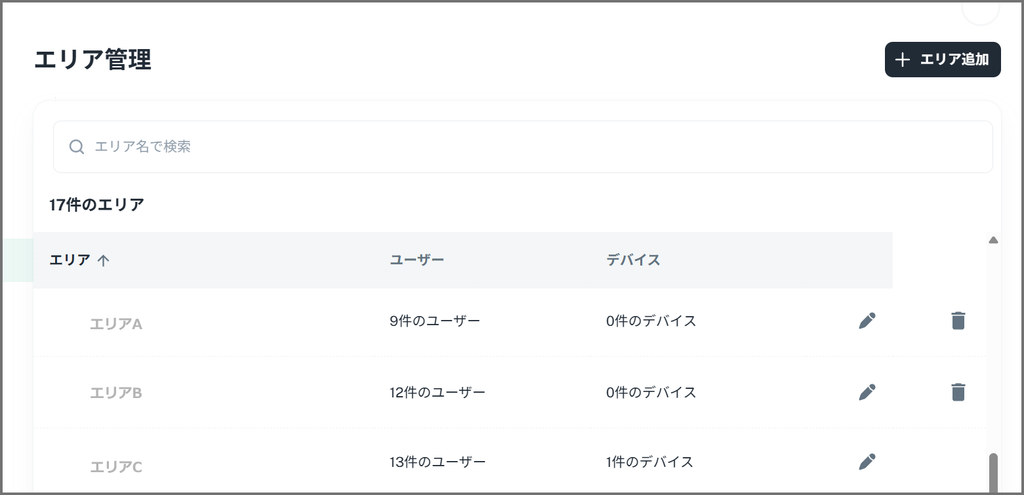
Task: Toggle sort arrow beside エリア header
Action: [x=103, y=261]
